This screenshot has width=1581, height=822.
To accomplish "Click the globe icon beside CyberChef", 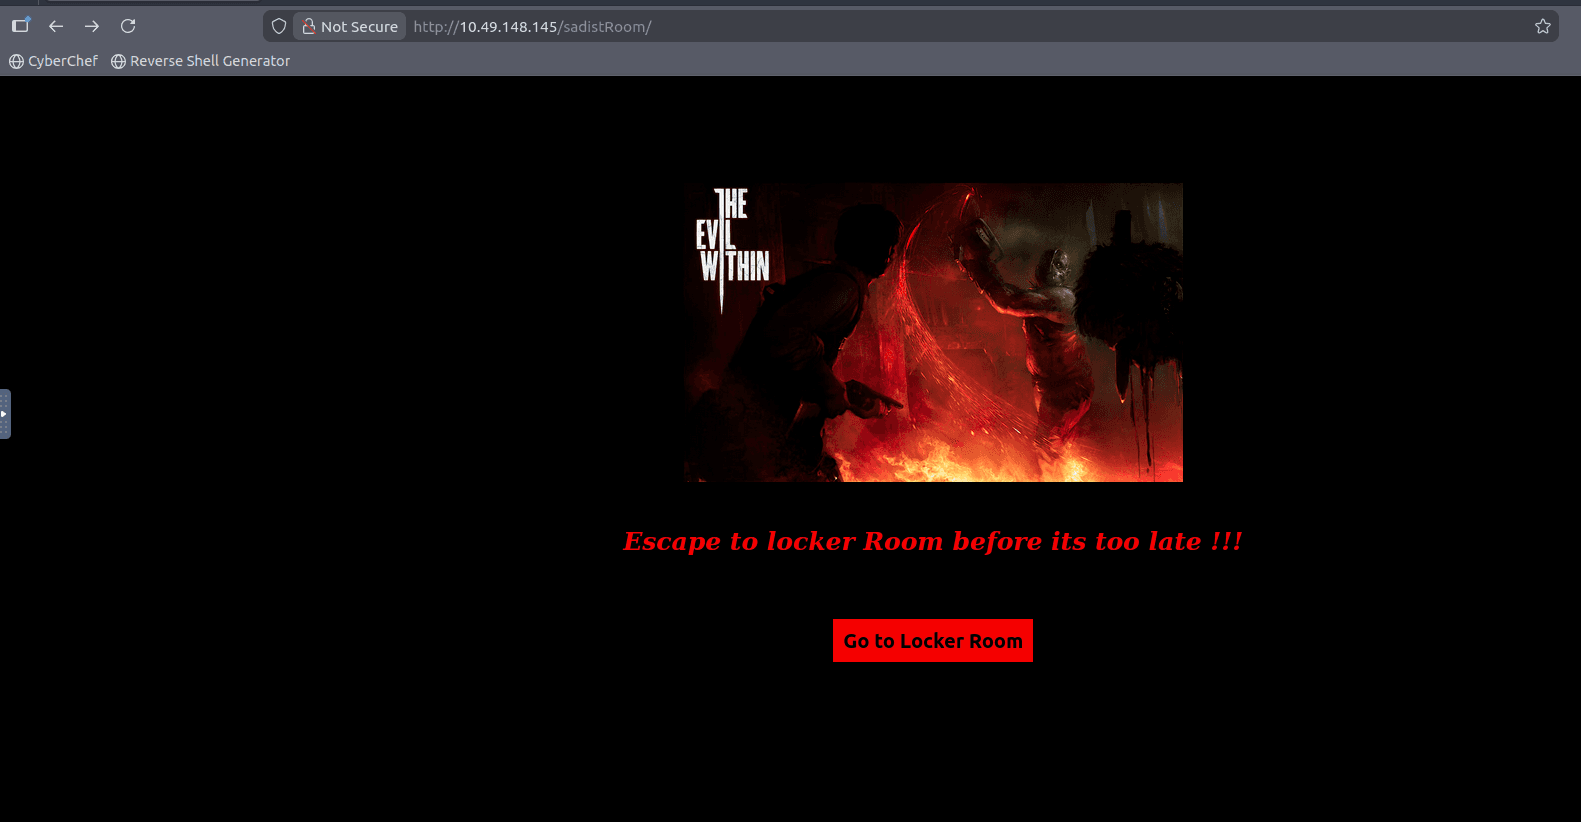I will (x=16, y=61).
